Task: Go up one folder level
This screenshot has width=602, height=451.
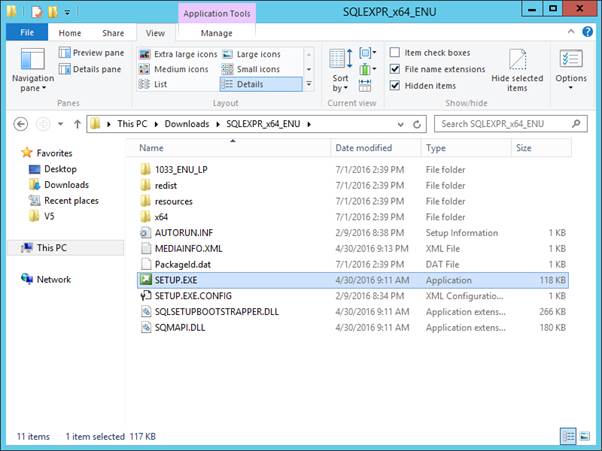Action: (77, 124)
